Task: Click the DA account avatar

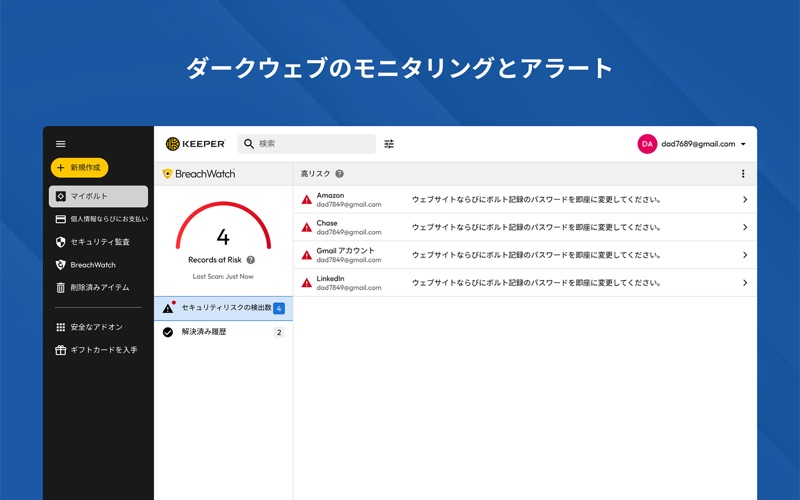Action: click(647, 144)
